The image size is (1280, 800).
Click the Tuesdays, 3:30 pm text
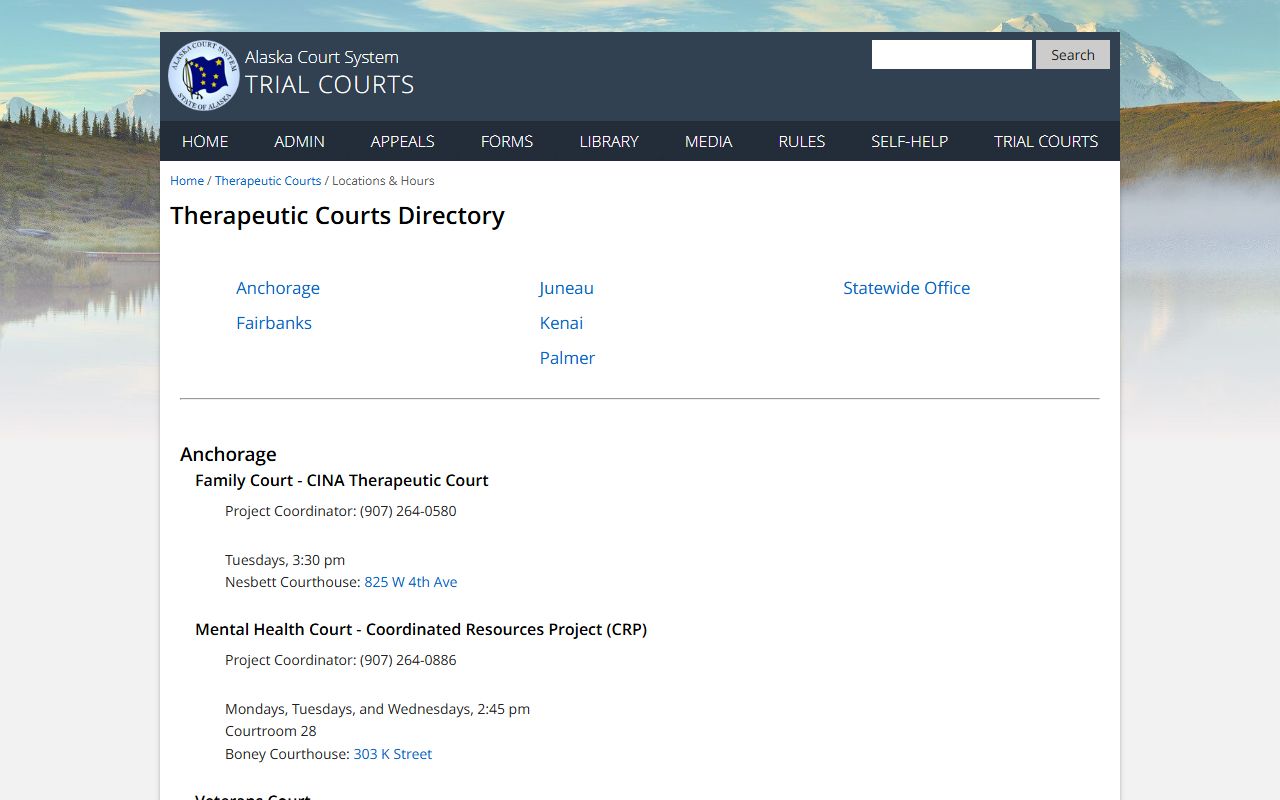tap(285, 560)
